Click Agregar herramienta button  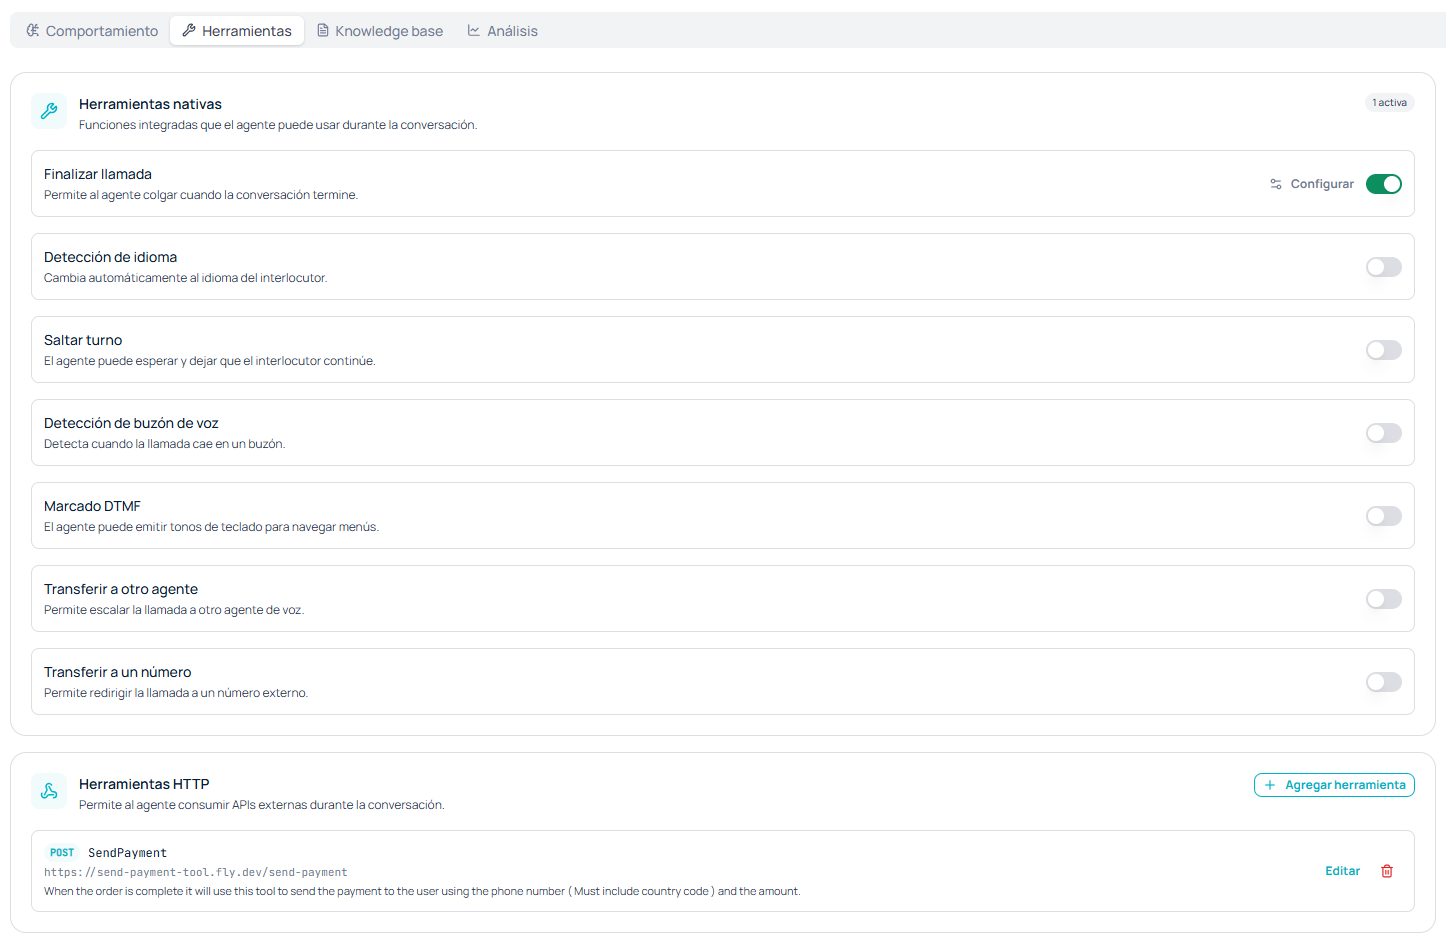1334,785
